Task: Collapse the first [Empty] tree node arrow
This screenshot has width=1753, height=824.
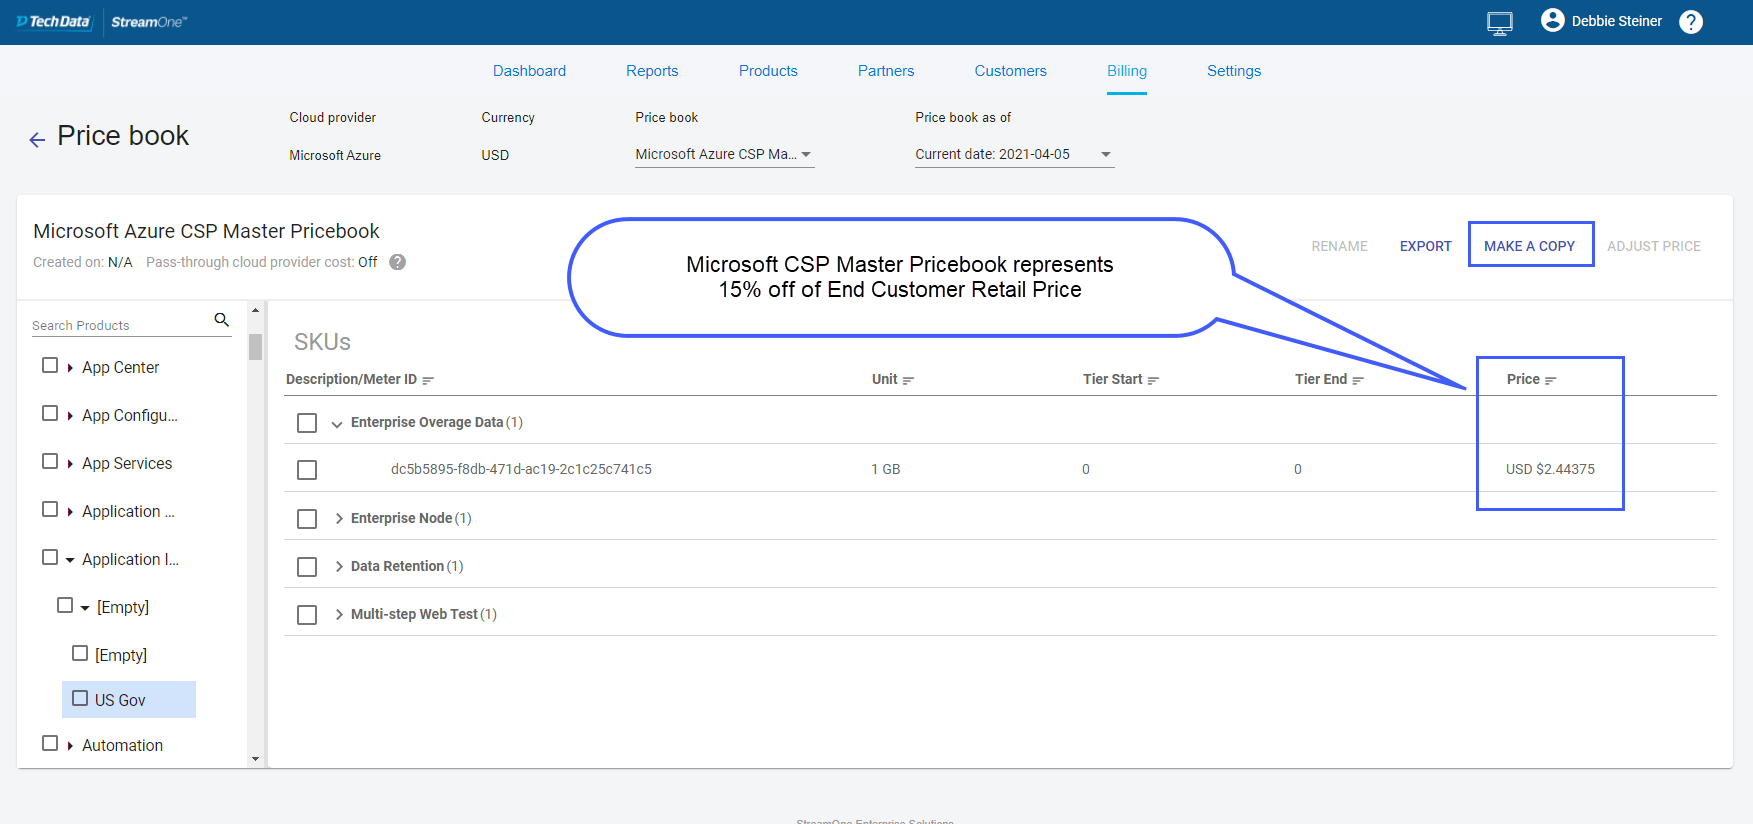Action: [x=85, y=608]
